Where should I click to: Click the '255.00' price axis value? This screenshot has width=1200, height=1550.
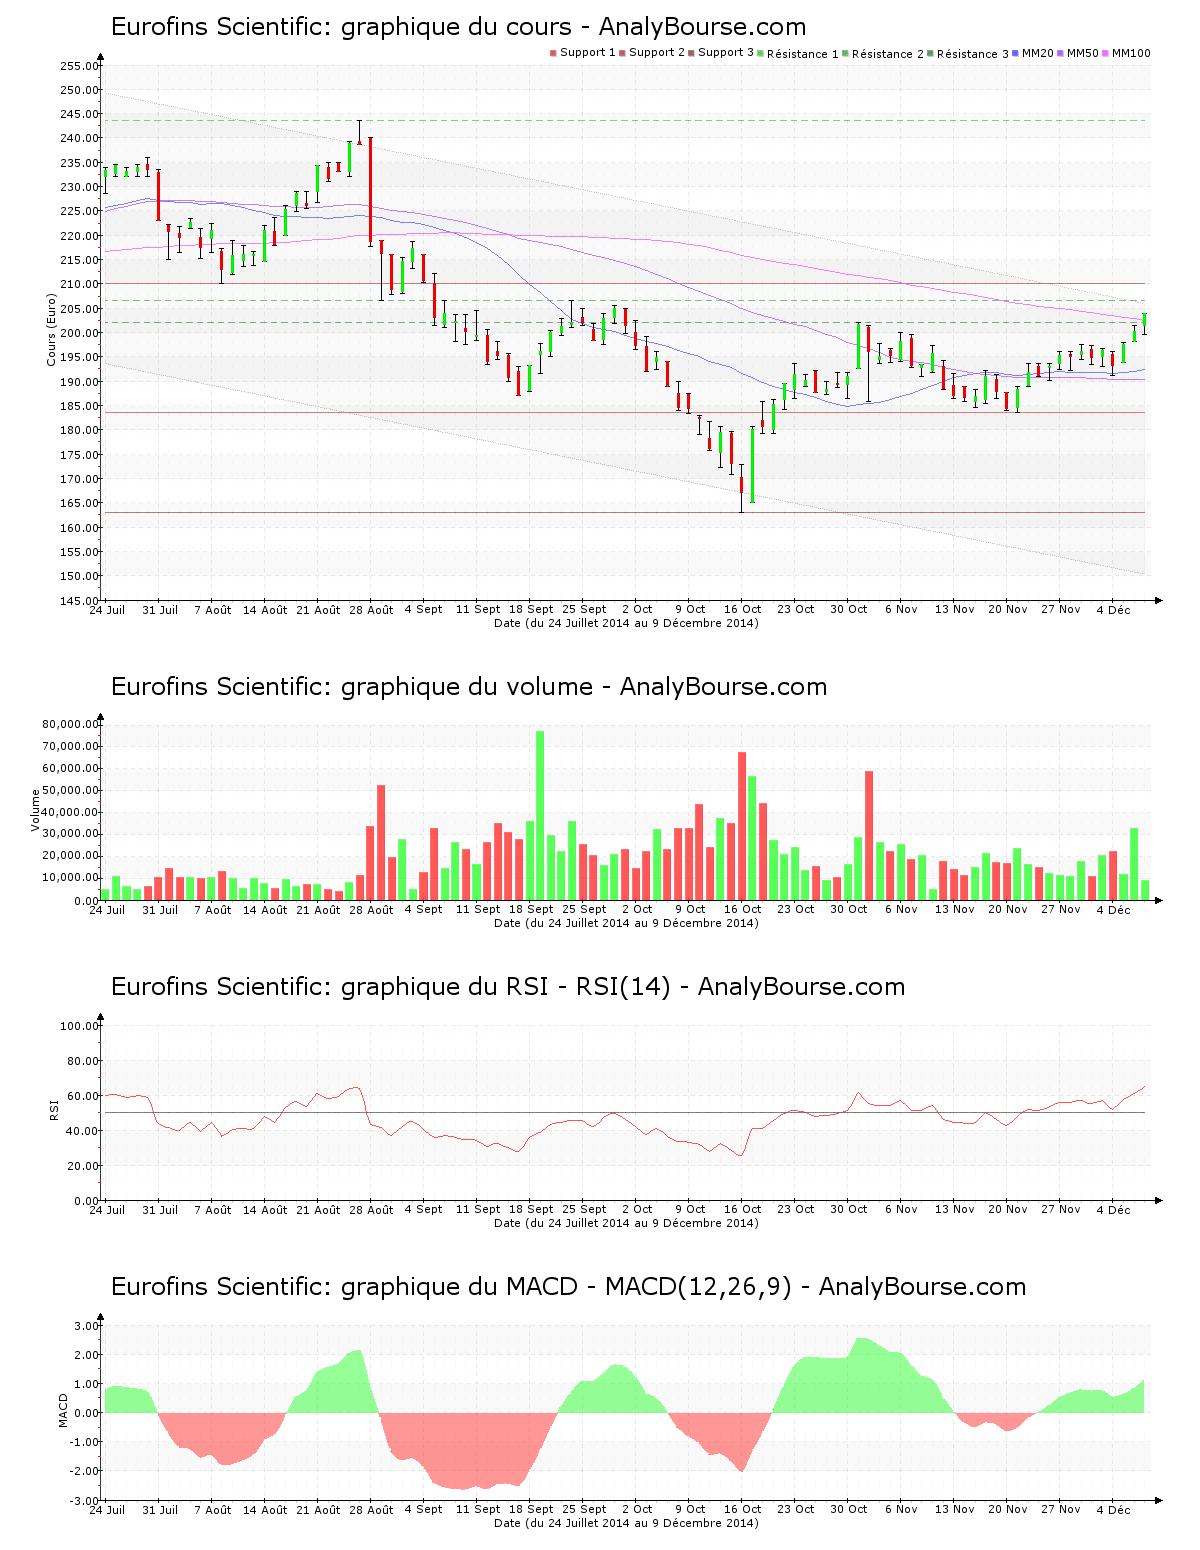click(x=79, y=66)
